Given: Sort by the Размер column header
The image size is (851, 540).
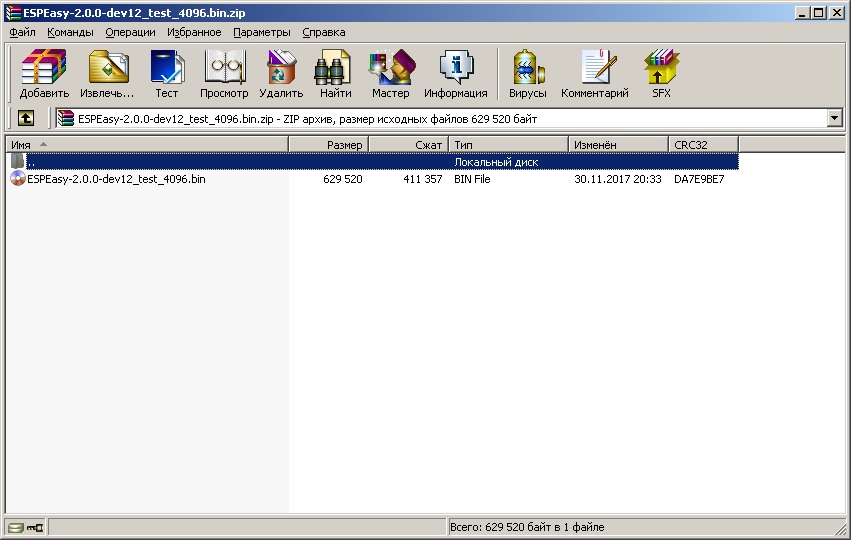Looking at the screenshot, I should (x=328, y=145).
